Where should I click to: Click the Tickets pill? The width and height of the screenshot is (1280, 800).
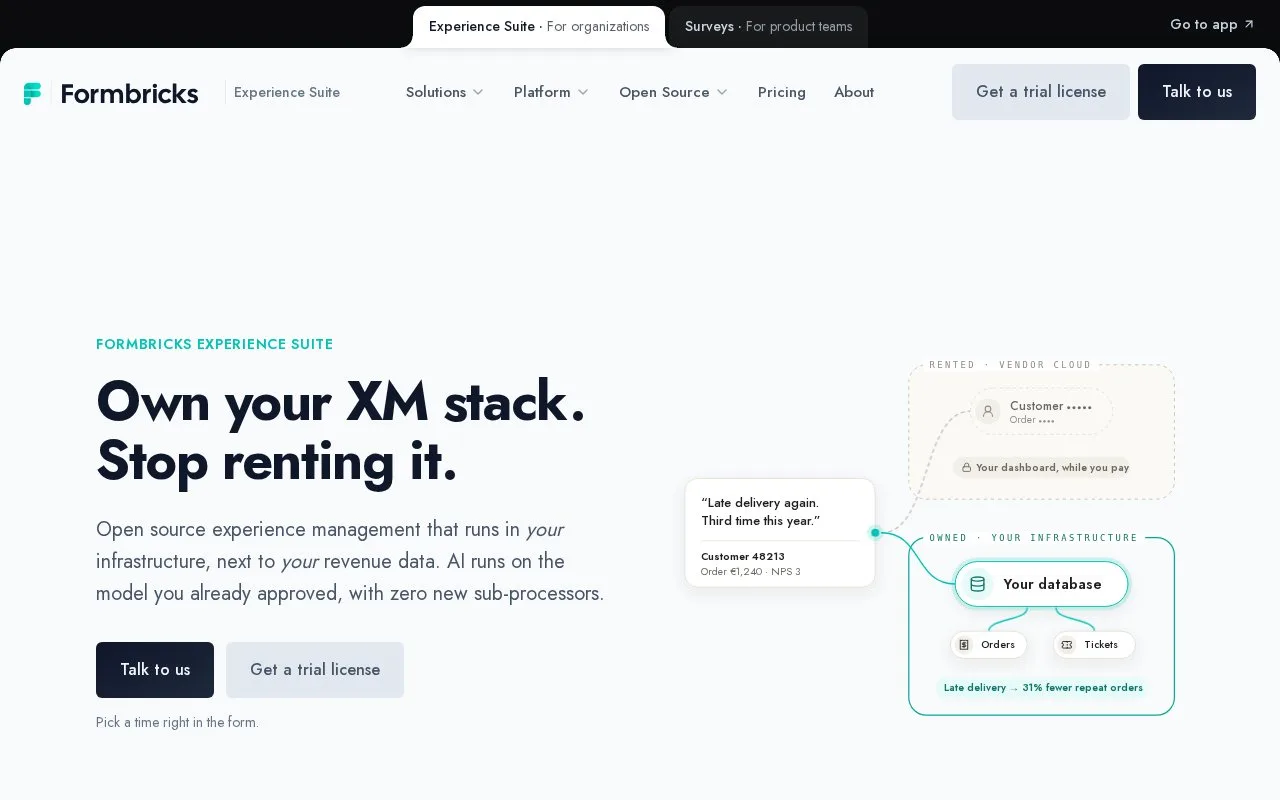[1093, 645]
